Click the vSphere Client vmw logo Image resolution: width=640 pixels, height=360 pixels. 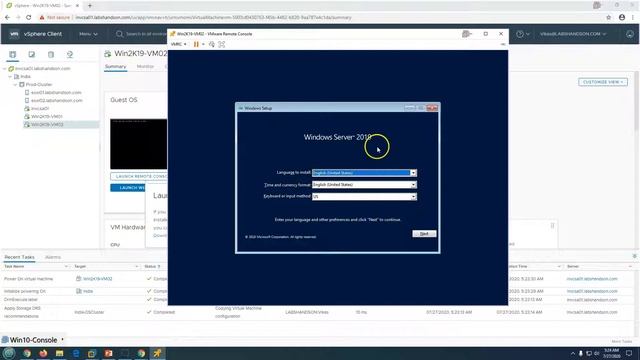click(x=14, y=34)
